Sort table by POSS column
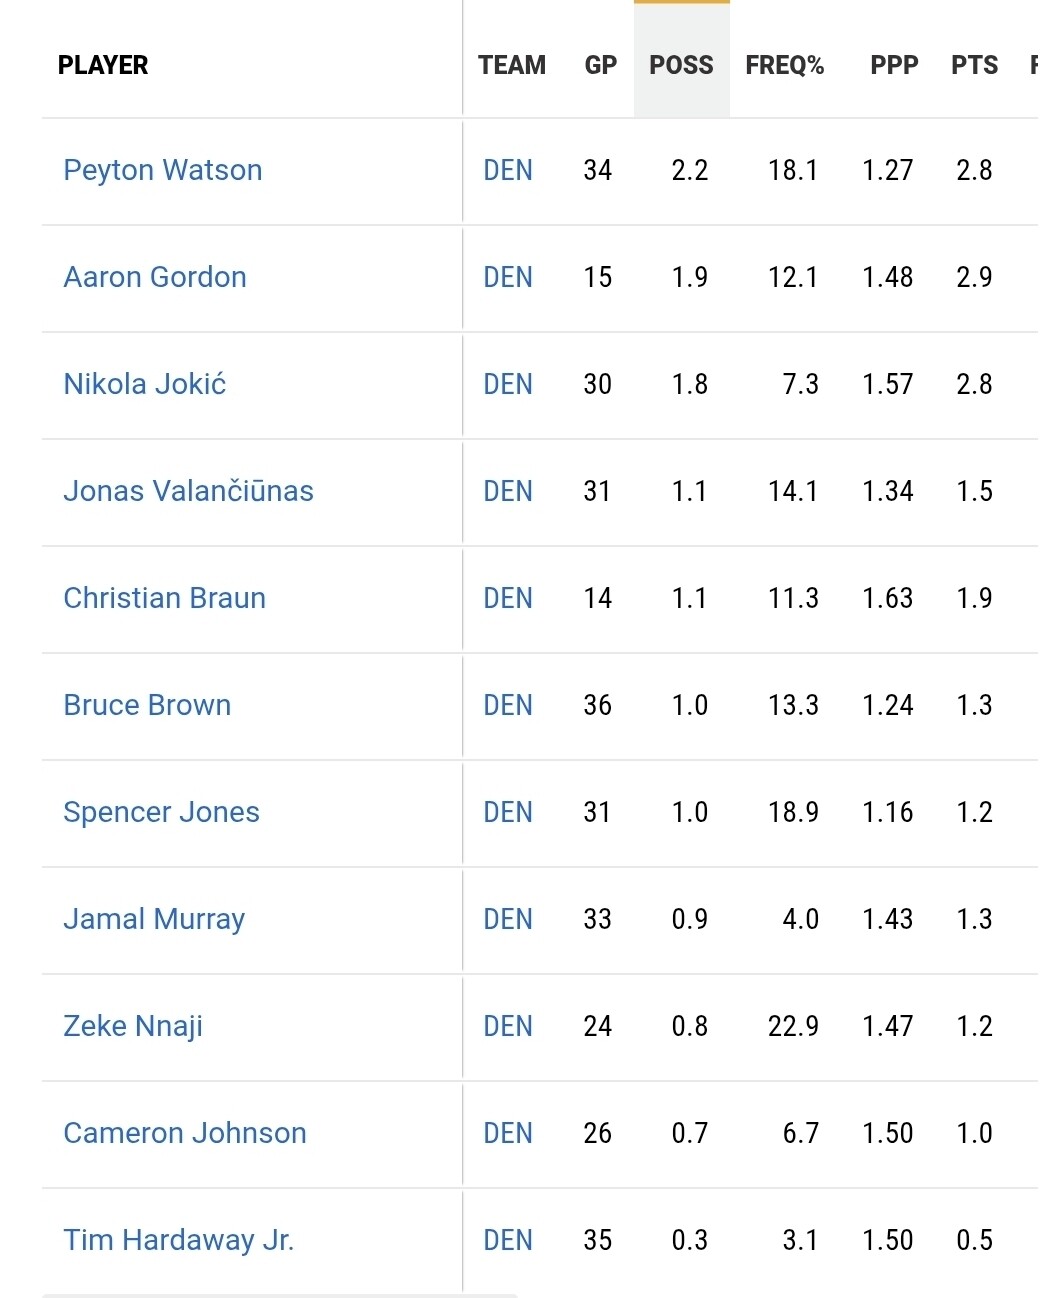Viewport: 1045px width, 1298px height. [x=681, y=65]
